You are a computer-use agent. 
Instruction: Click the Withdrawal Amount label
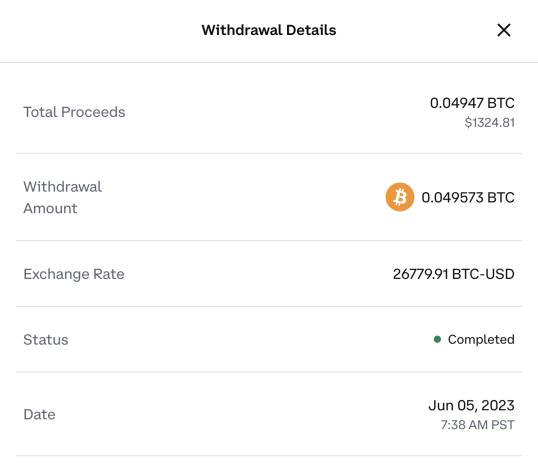62,197
